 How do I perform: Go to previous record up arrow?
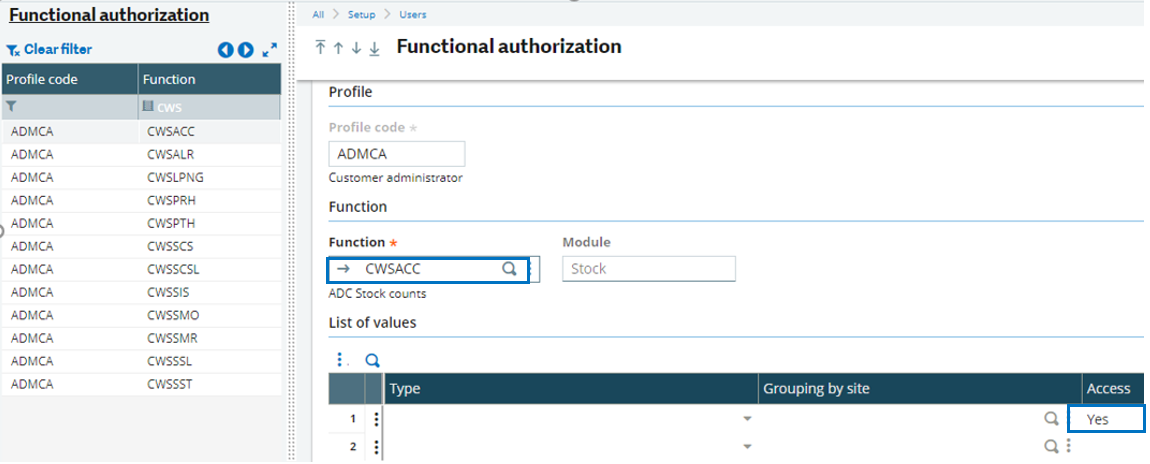338,48
